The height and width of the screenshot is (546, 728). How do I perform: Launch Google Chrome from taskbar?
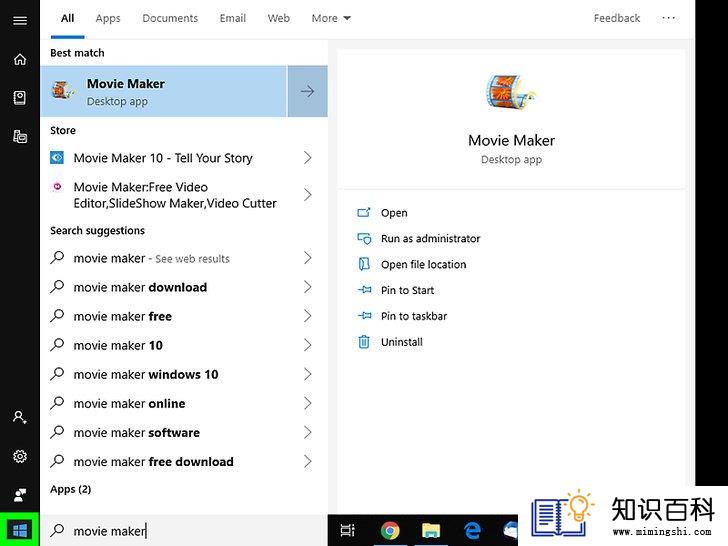point(390,530)
